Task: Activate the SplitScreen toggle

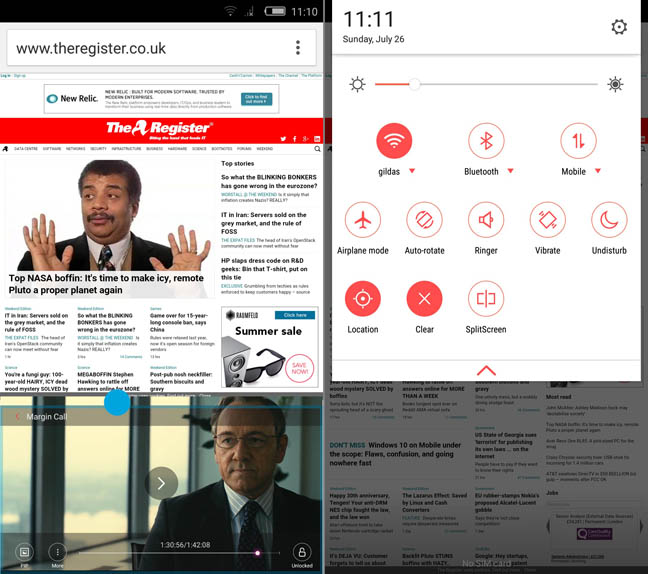Action: coord(486,298)
